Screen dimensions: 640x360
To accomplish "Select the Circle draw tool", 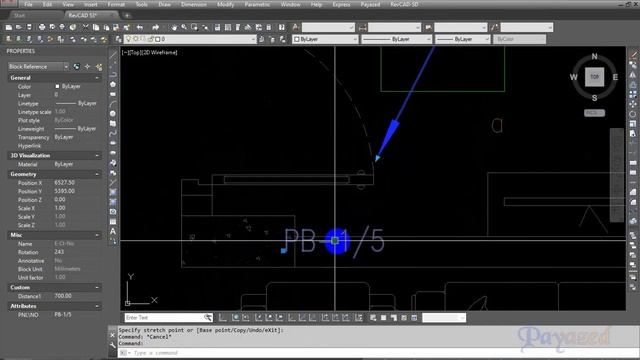I will 113,114.
